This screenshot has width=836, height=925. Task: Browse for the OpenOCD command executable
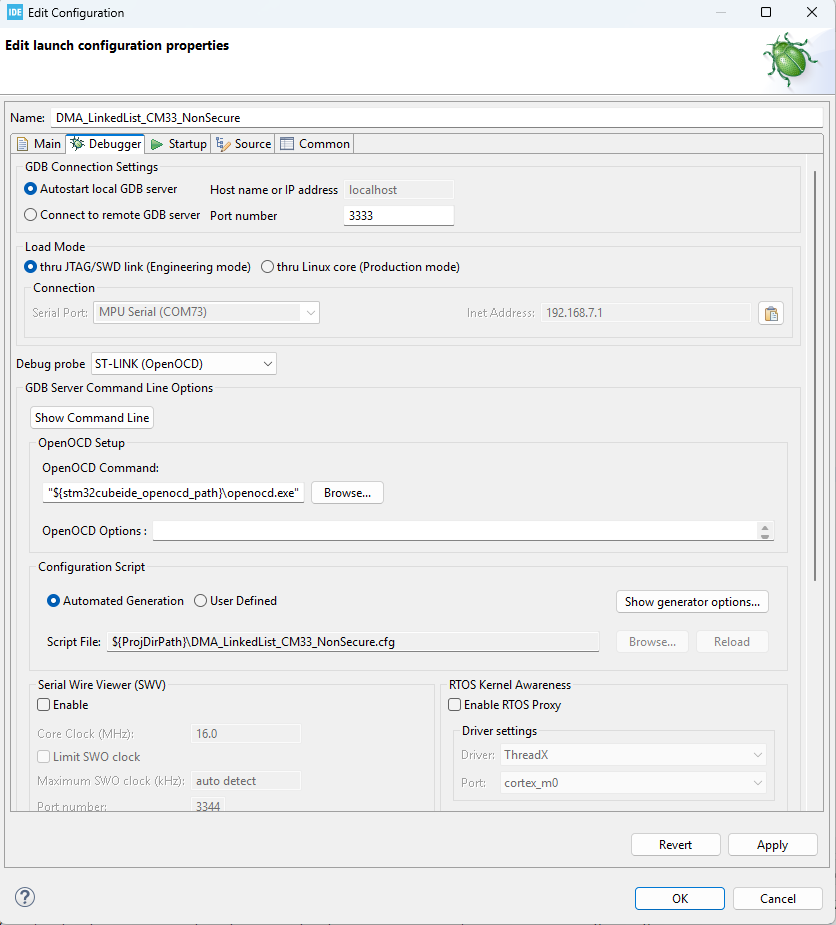347,493
